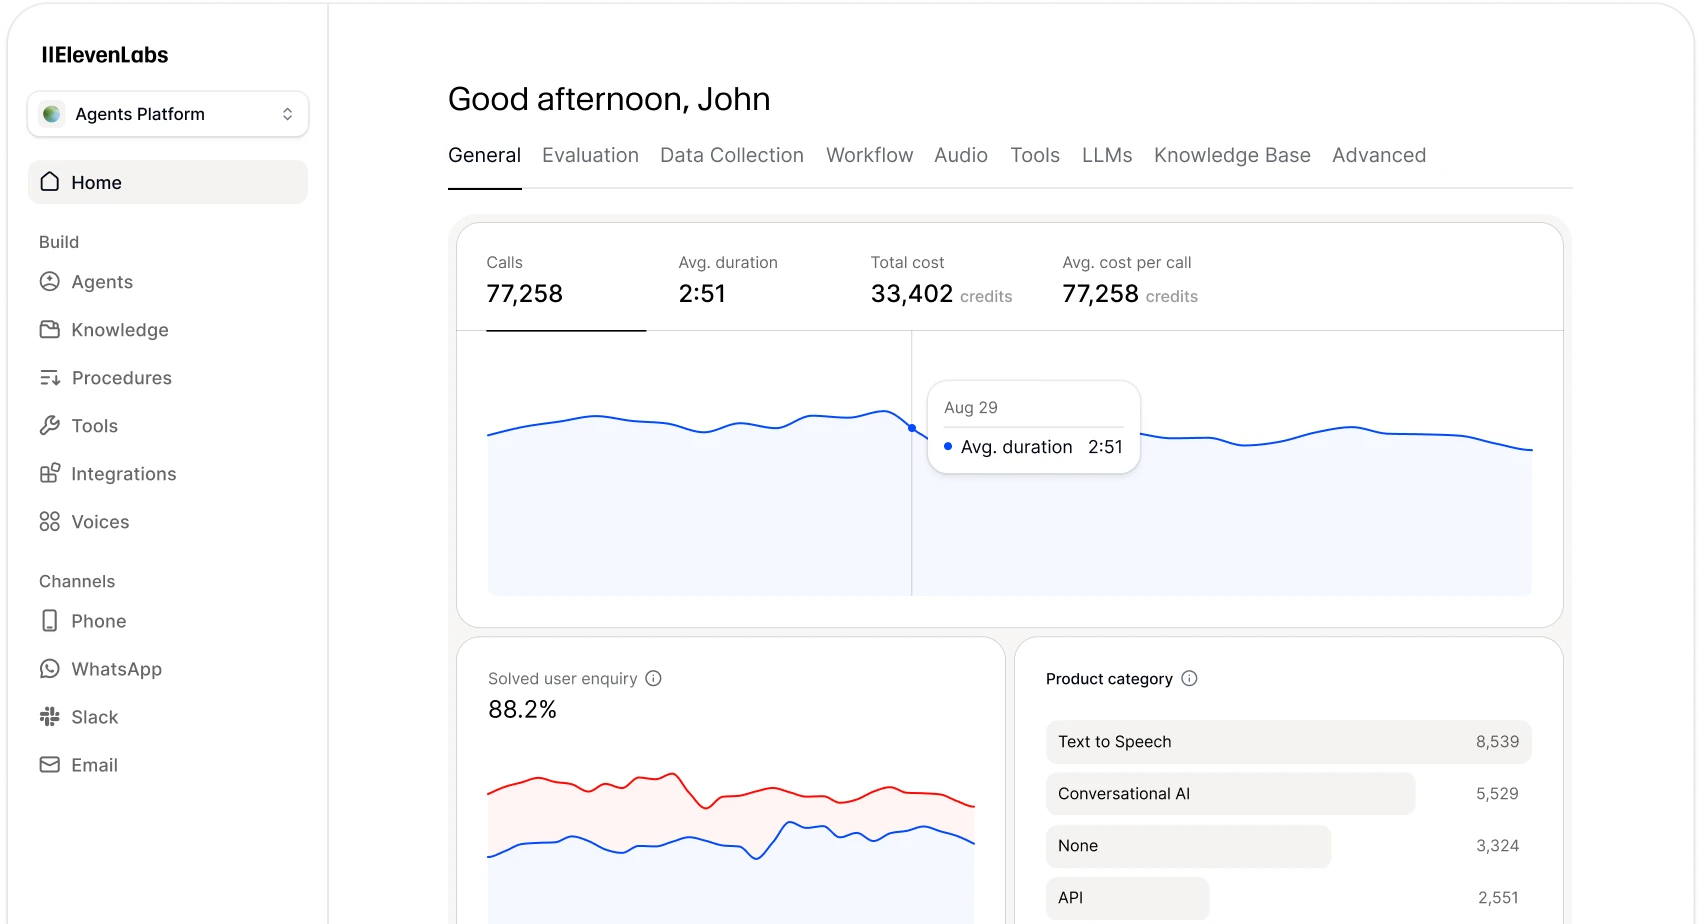Select the Conversational AI category bar
1702x924 pixels.
[1231, 794]
